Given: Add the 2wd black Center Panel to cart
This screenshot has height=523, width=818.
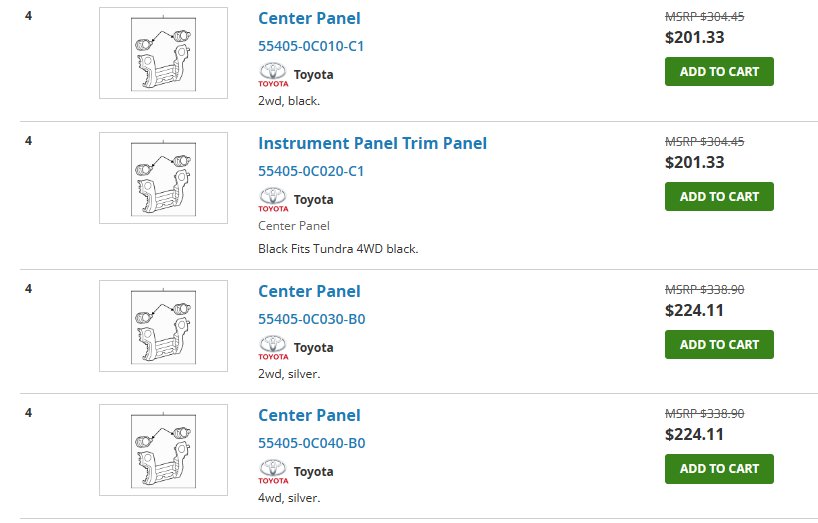Looking at the screenshot, I should tap(719, 71).
